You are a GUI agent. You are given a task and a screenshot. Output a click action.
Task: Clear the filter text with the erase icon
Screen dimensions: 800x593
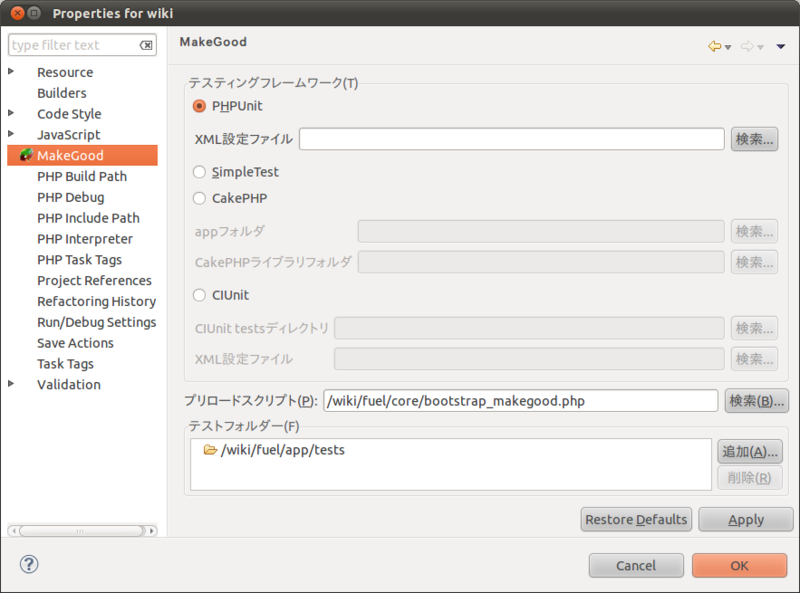pos(146,45)
